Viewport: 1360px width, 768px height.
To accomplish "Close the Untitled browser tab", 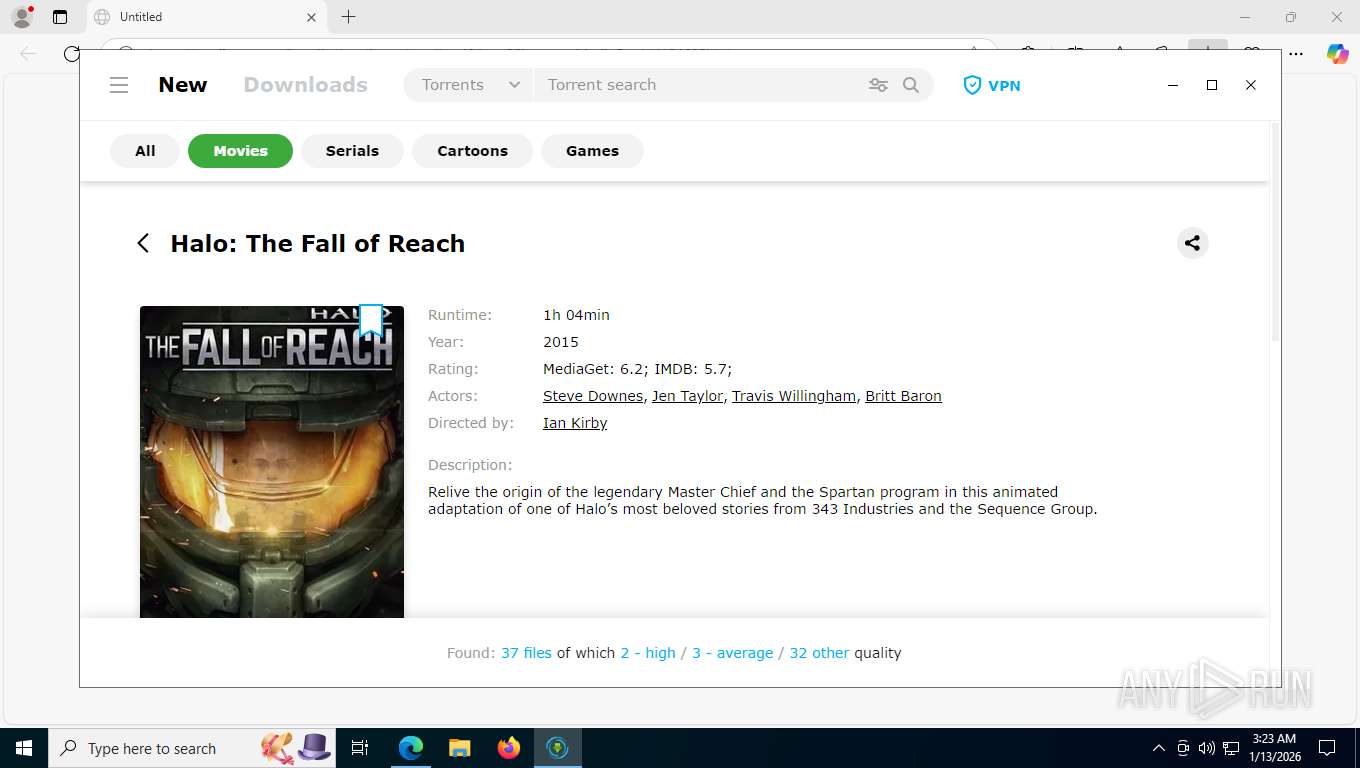I will (x=311, y=17).
